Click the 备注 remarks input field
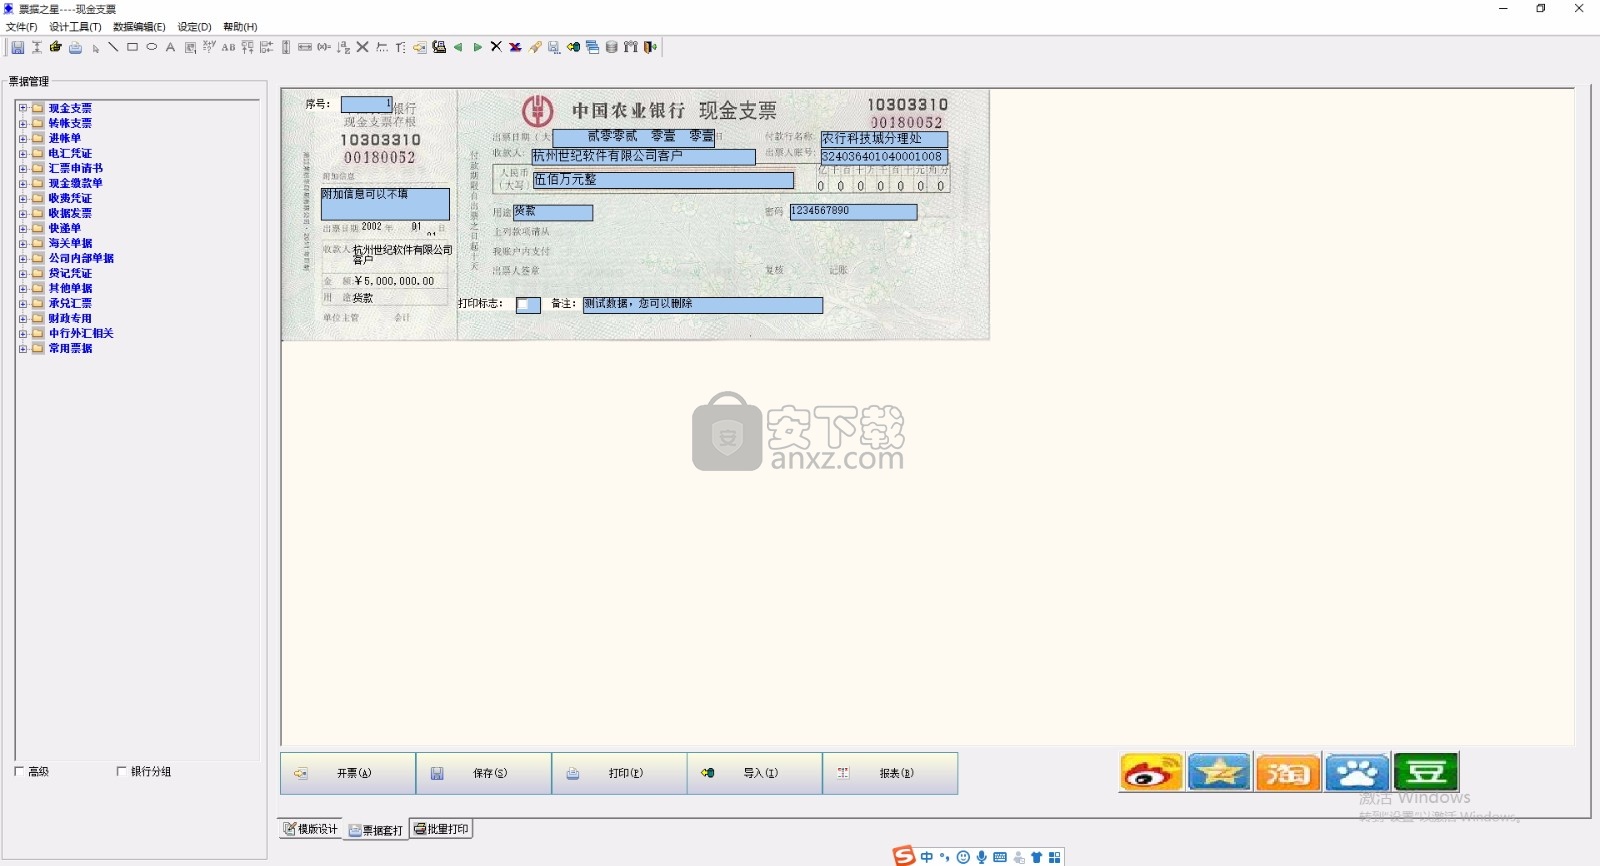1600x866 pixels. pyautogui.click(x=703, y=305)
